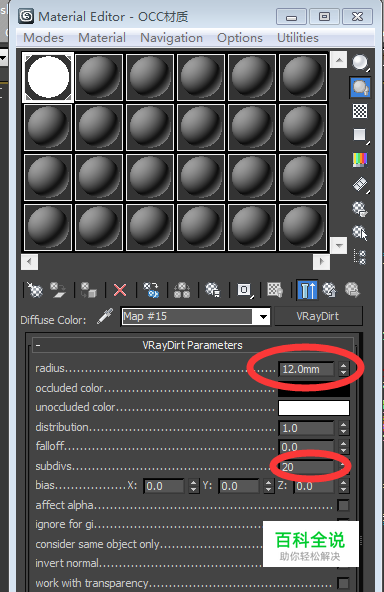
Task: Open the Sample Type sphere flyout
Action: click(x=360, y=63)
